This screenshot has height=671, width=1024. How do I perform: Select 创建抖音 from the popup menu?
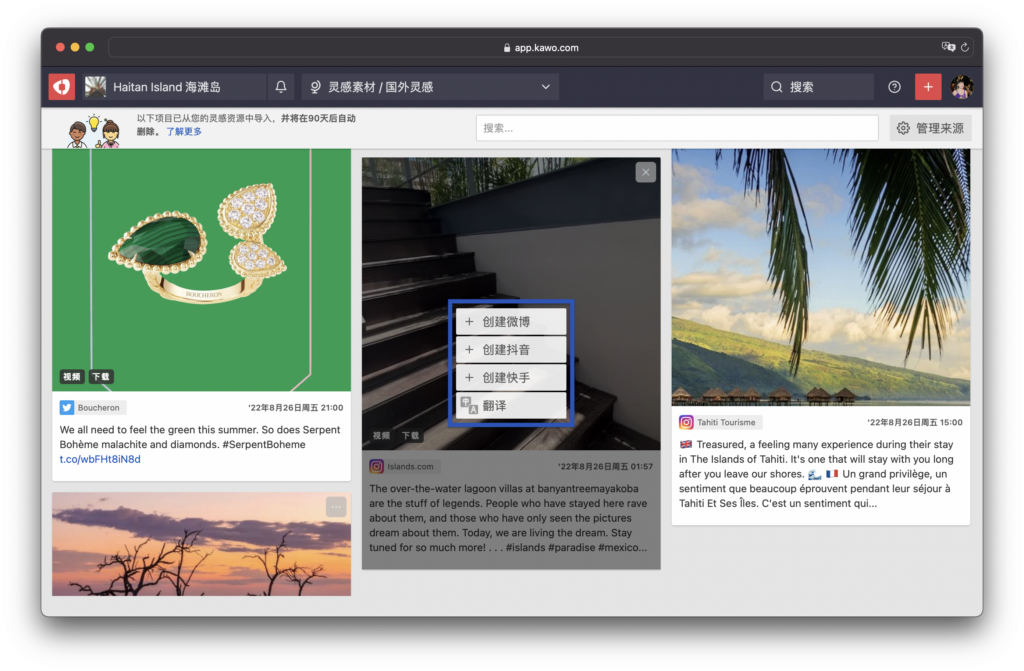click(x=511, y=350)
